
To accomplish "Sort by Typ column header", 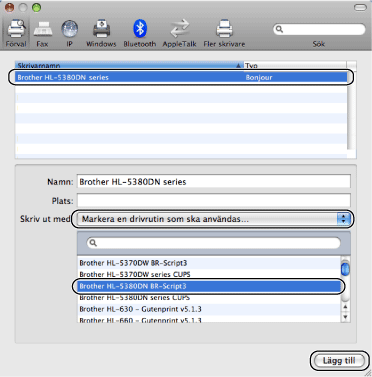I will coord(295,65).
